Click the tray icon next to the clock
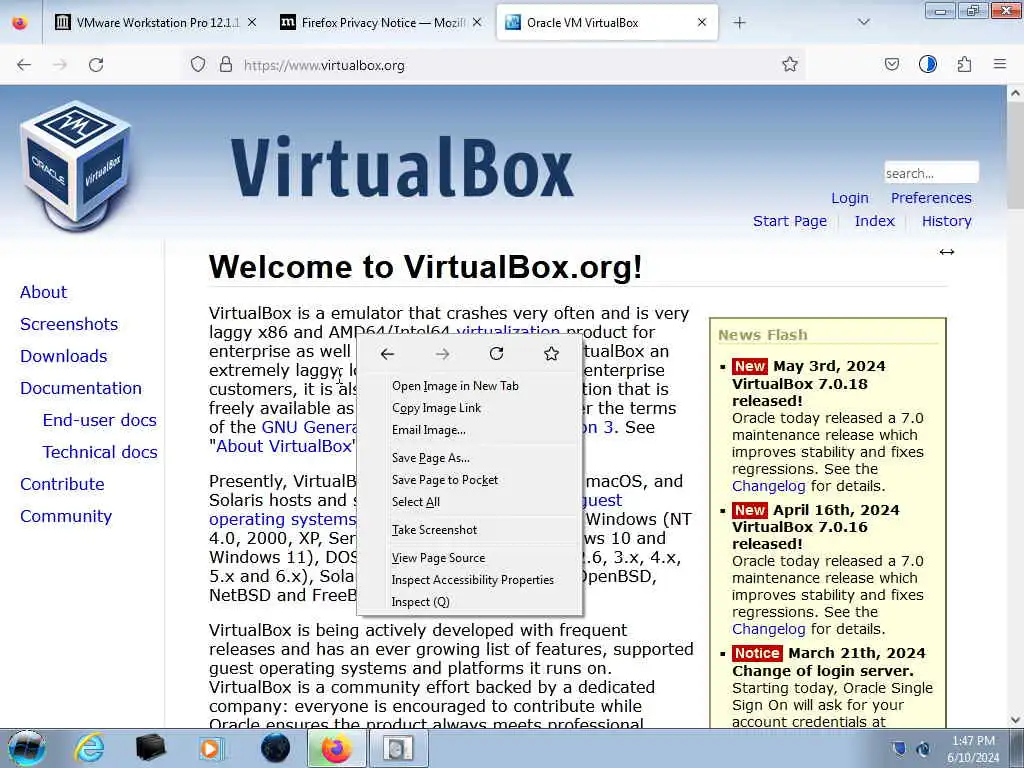 (923, 749)
